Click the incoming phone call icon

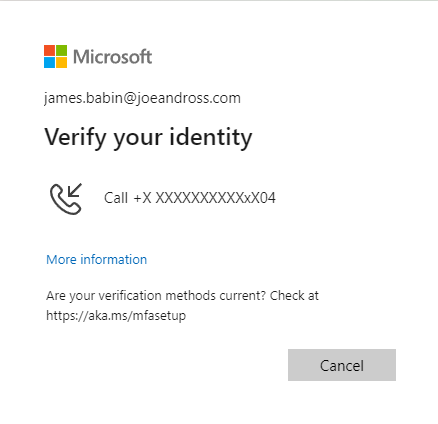coord(66,199)
